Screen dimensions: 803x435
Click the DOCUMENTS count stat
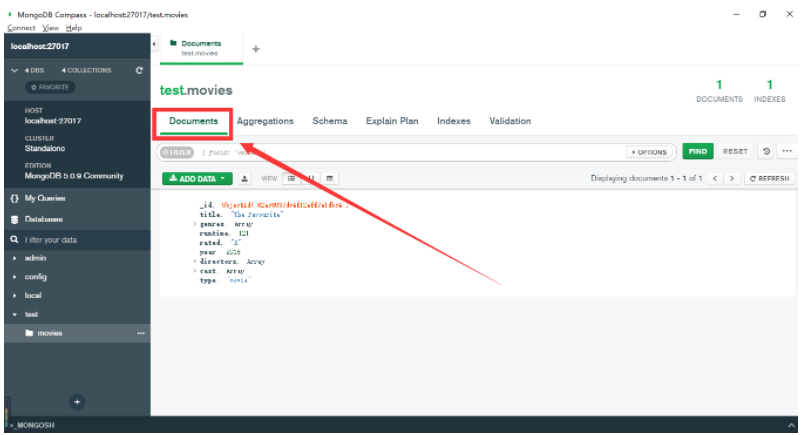pos(719,91)
